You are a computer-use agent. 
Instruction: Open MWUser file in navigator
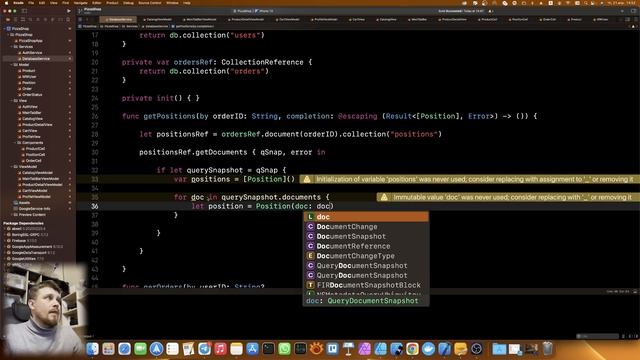29,77
